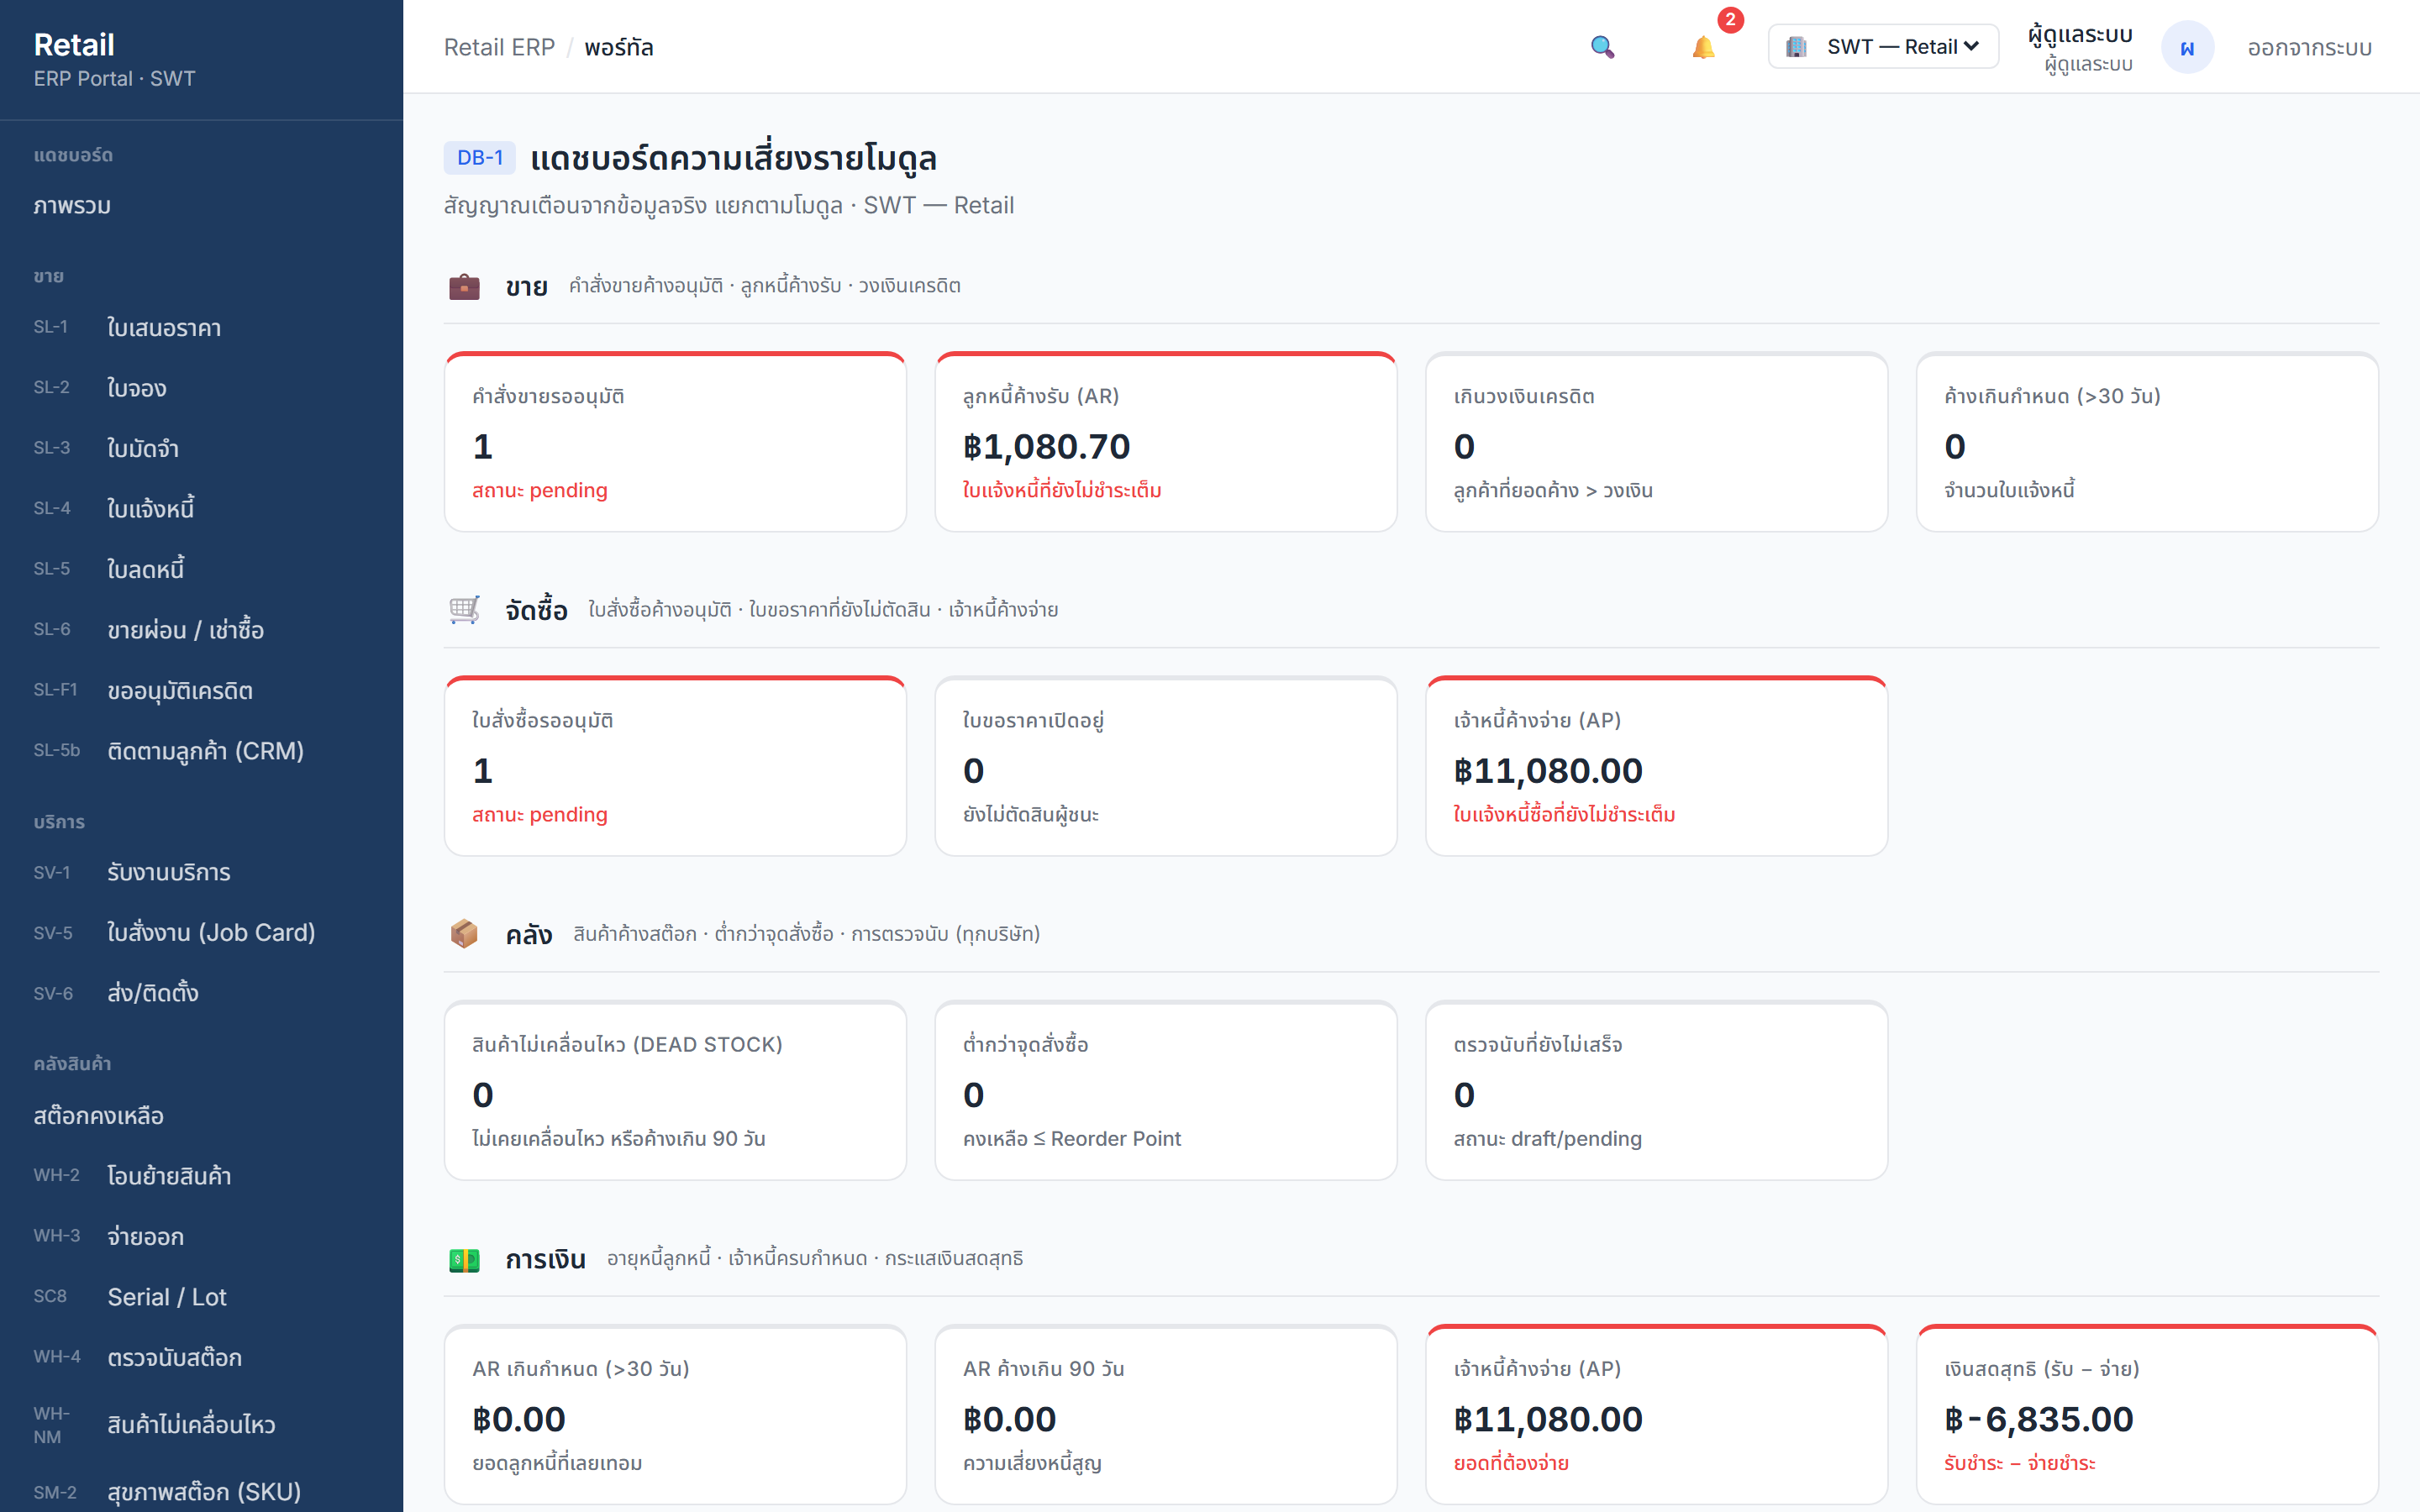Open WH-2 โอนย้ายสินค้า

point(201,1176)
